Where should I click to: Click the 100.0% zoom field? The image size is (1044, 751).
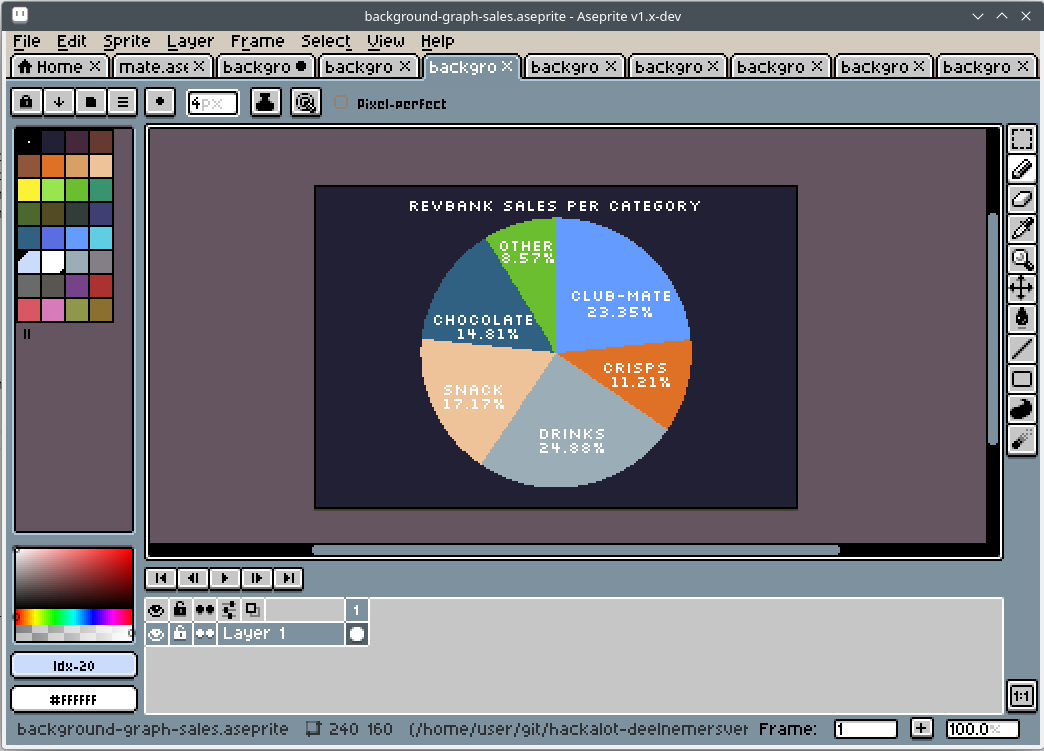(x=983, y=728)
